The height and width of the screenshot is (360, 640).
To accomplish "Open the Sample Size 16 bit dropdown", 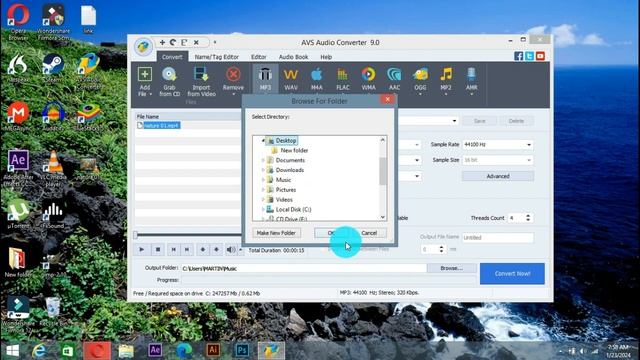I will click(529, 160).
